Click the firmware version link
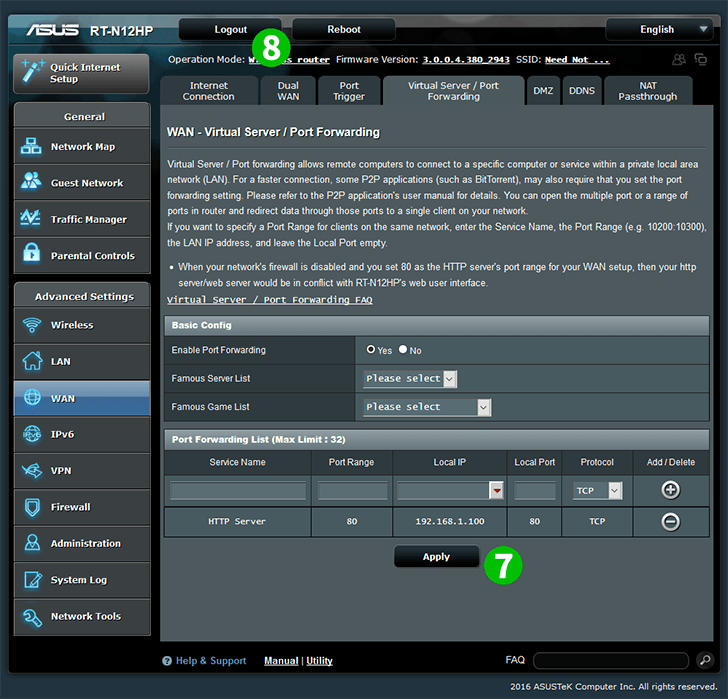Viewport: 728px width, 699px height. click(x=466, y=60)
